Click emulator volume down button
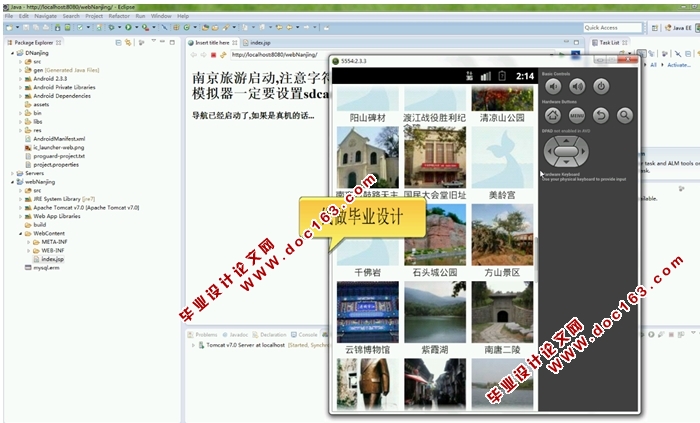The height and width of the screenshot is (423, 700). click(554, 86)
